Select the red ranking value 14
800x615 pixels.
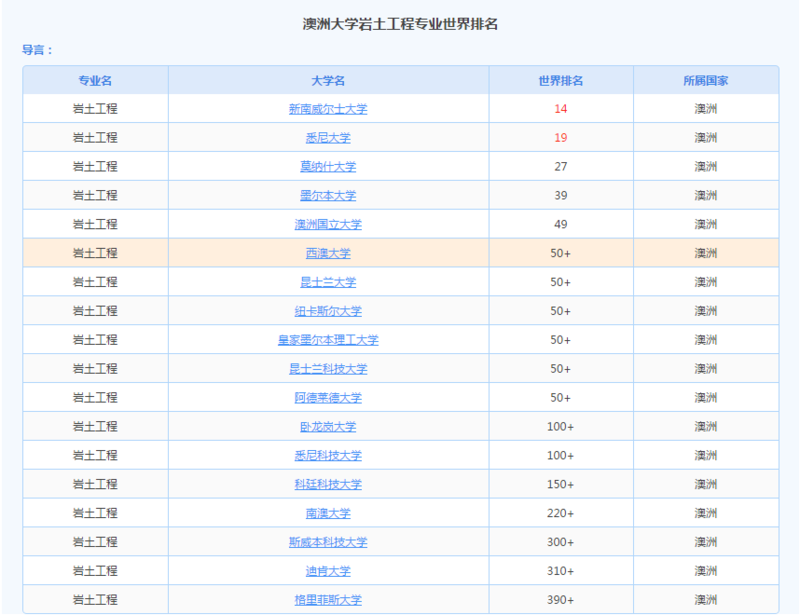click(x=561, y=109)
